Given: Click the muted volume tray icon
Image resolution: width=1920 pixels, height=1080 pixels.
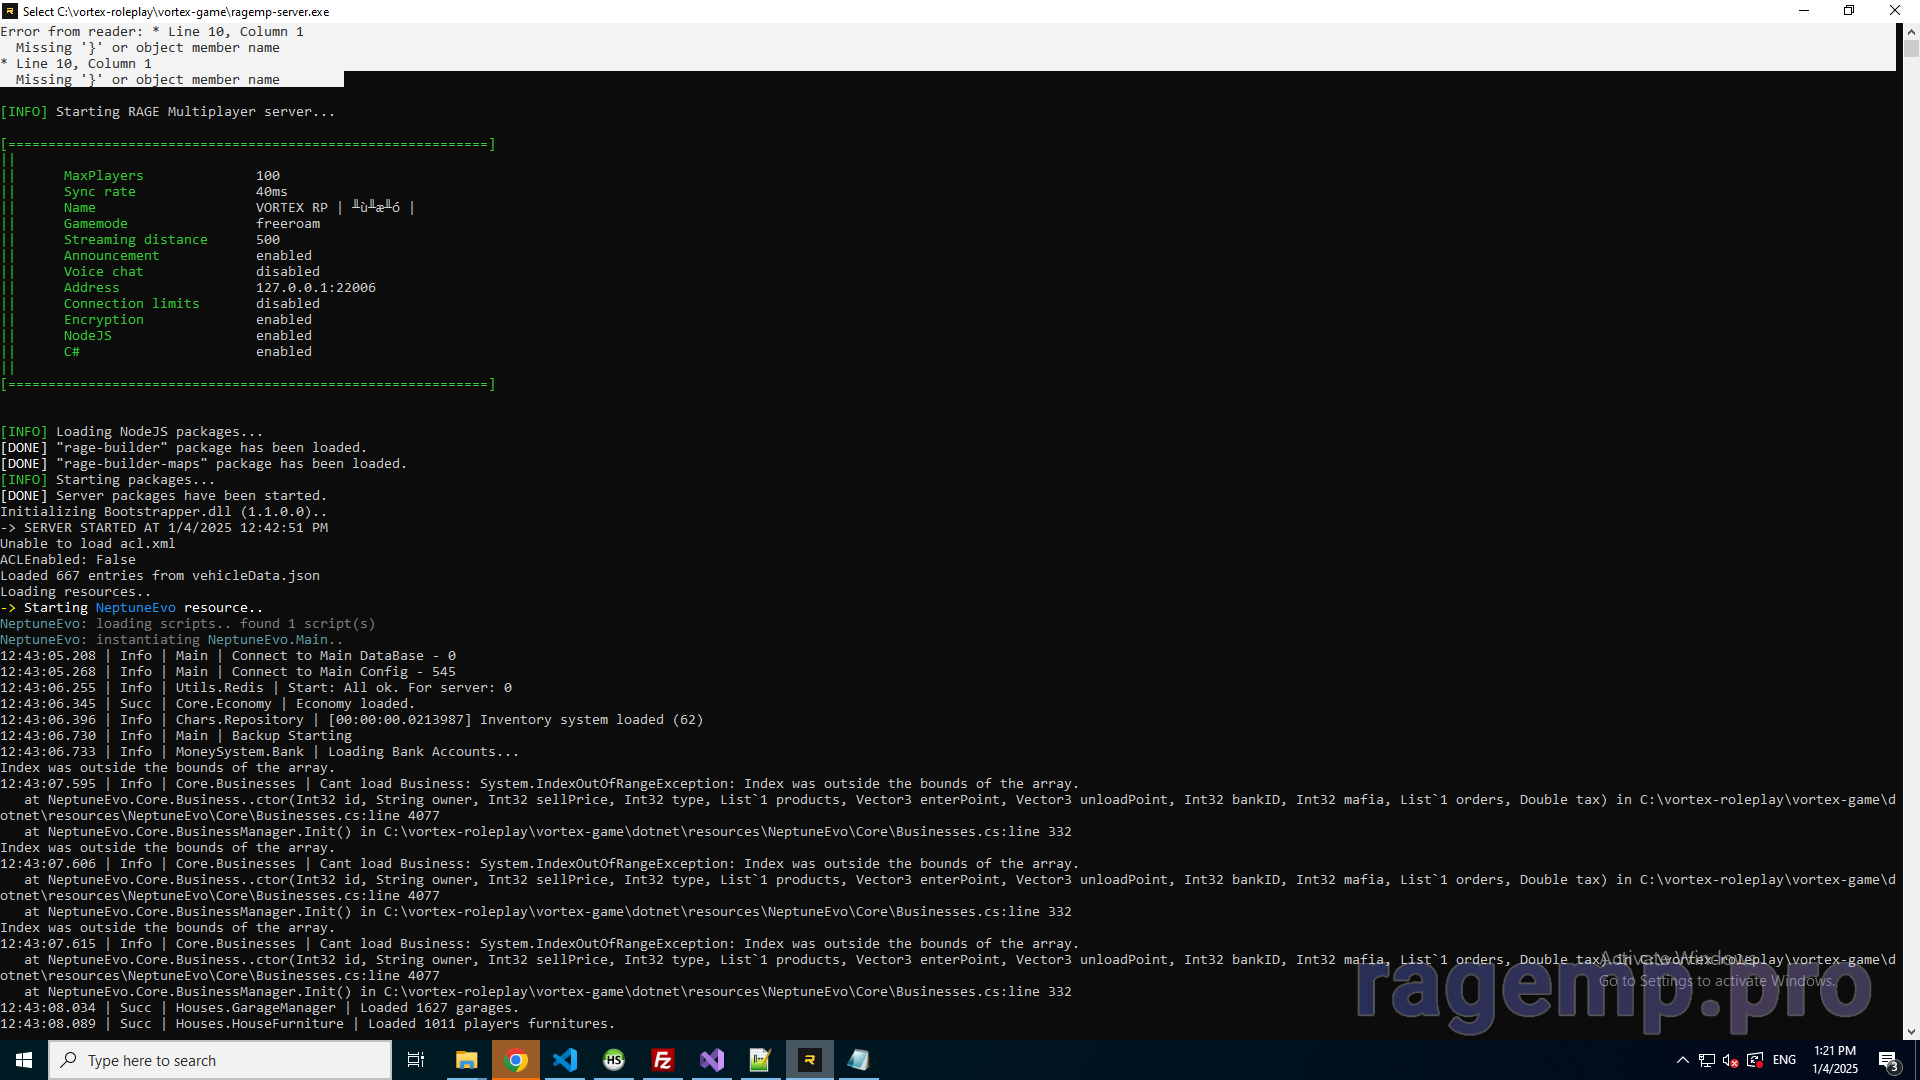Looking at the screenshot, I should (x=1730, y=1060).
